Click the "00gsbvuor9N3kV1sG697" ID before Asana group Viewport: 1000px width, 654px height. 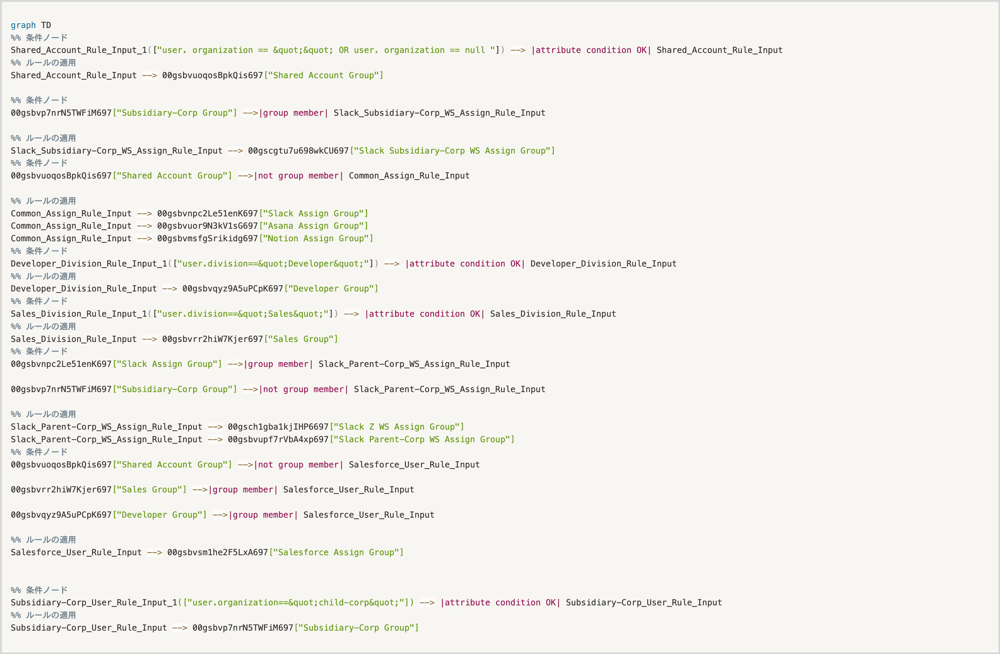click(x=207, y=226)
